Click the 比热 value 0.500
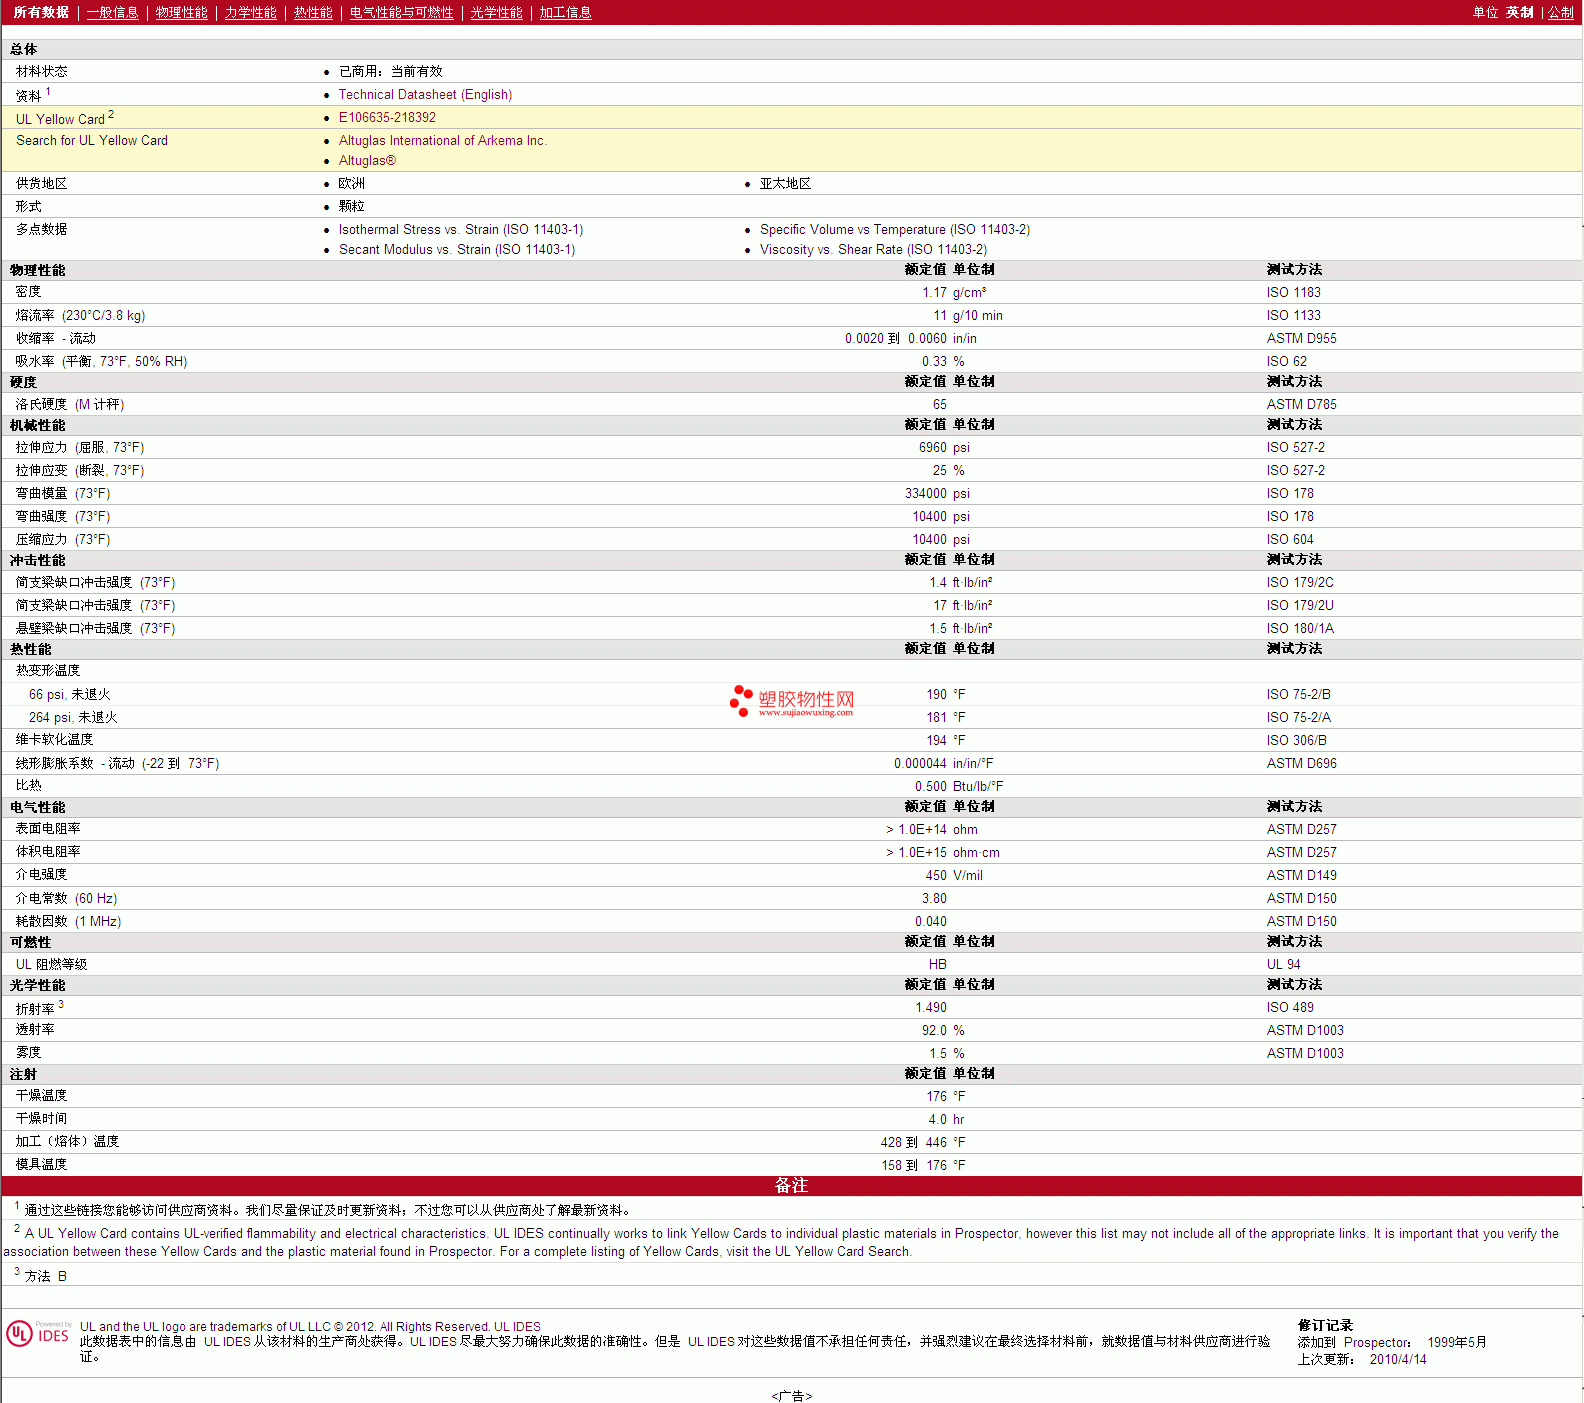Viewport: 1584px width, 1403px height. (x=930, y=786)
